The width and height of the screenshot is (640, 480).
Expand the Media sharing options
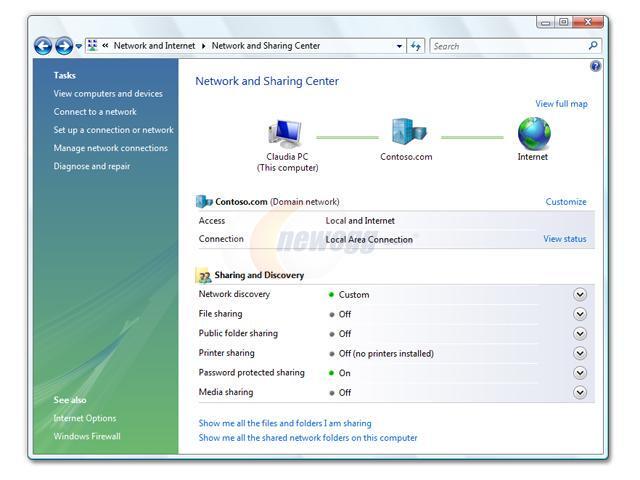(580, 392)
